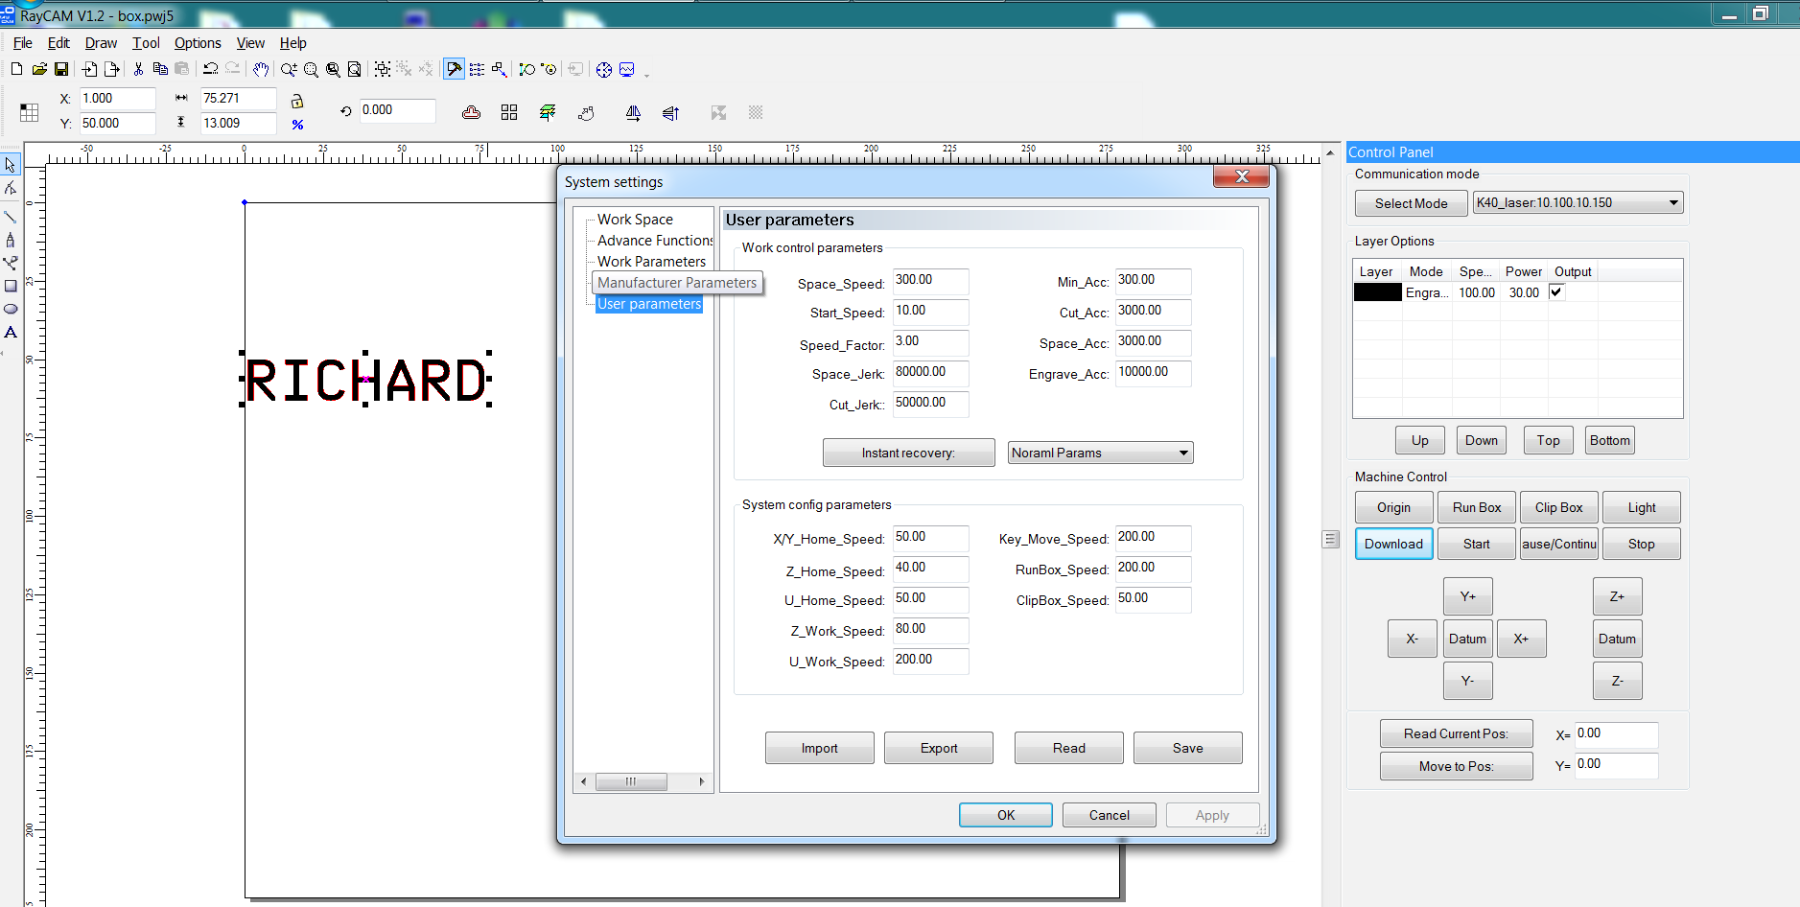Click the Undo arrow icon
Screen dimensions: 1800x907
coord(210,69)
